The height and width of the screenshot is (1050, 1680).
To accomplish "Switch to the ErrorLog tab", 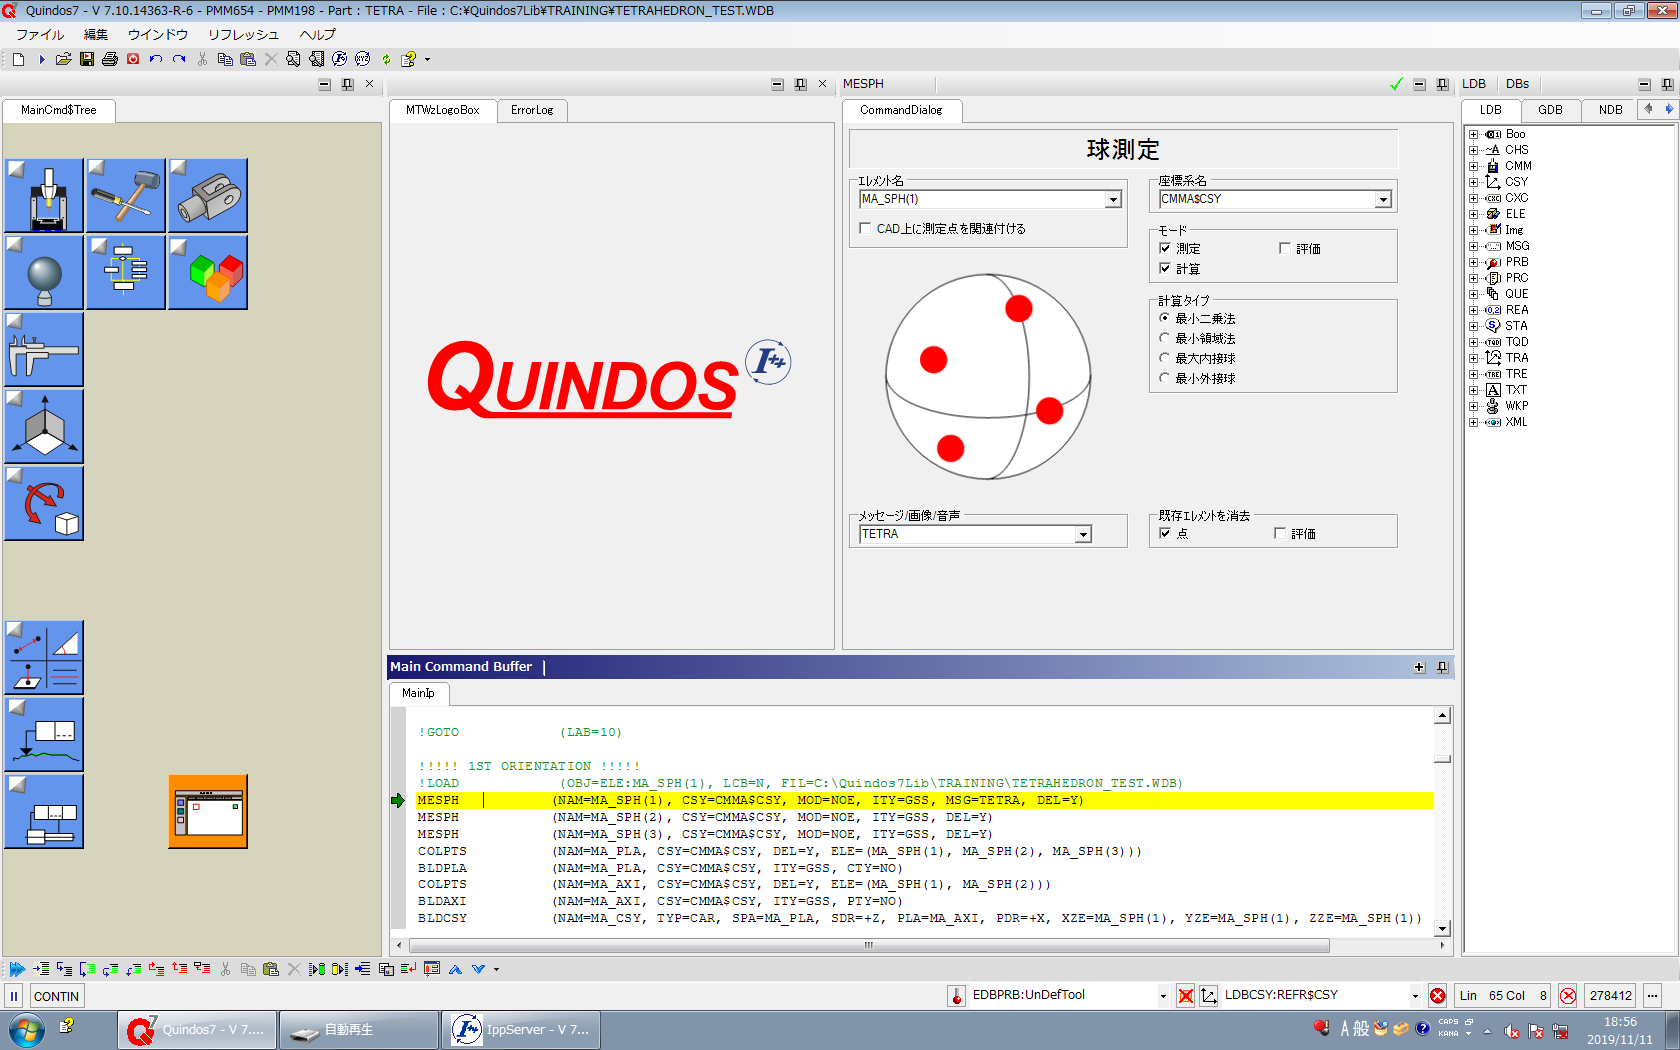I will [532, 110].
